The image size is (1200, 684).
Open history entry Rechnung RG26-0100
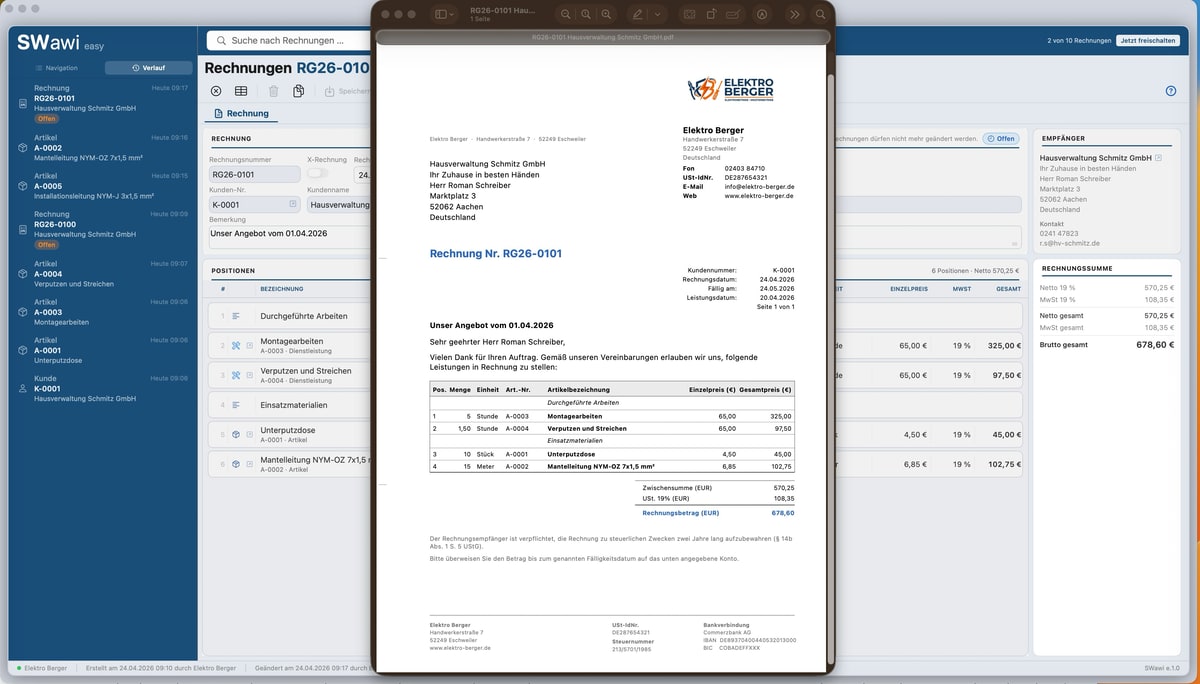[x=102, y=229]
